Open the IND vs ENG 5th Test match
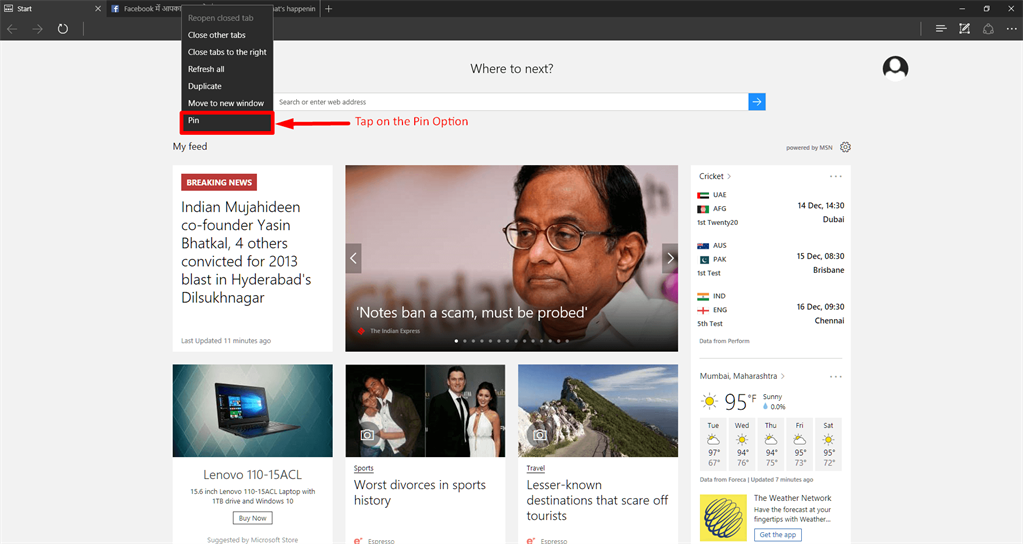Viewport: 1023px width, 544px height. point(771,310)
